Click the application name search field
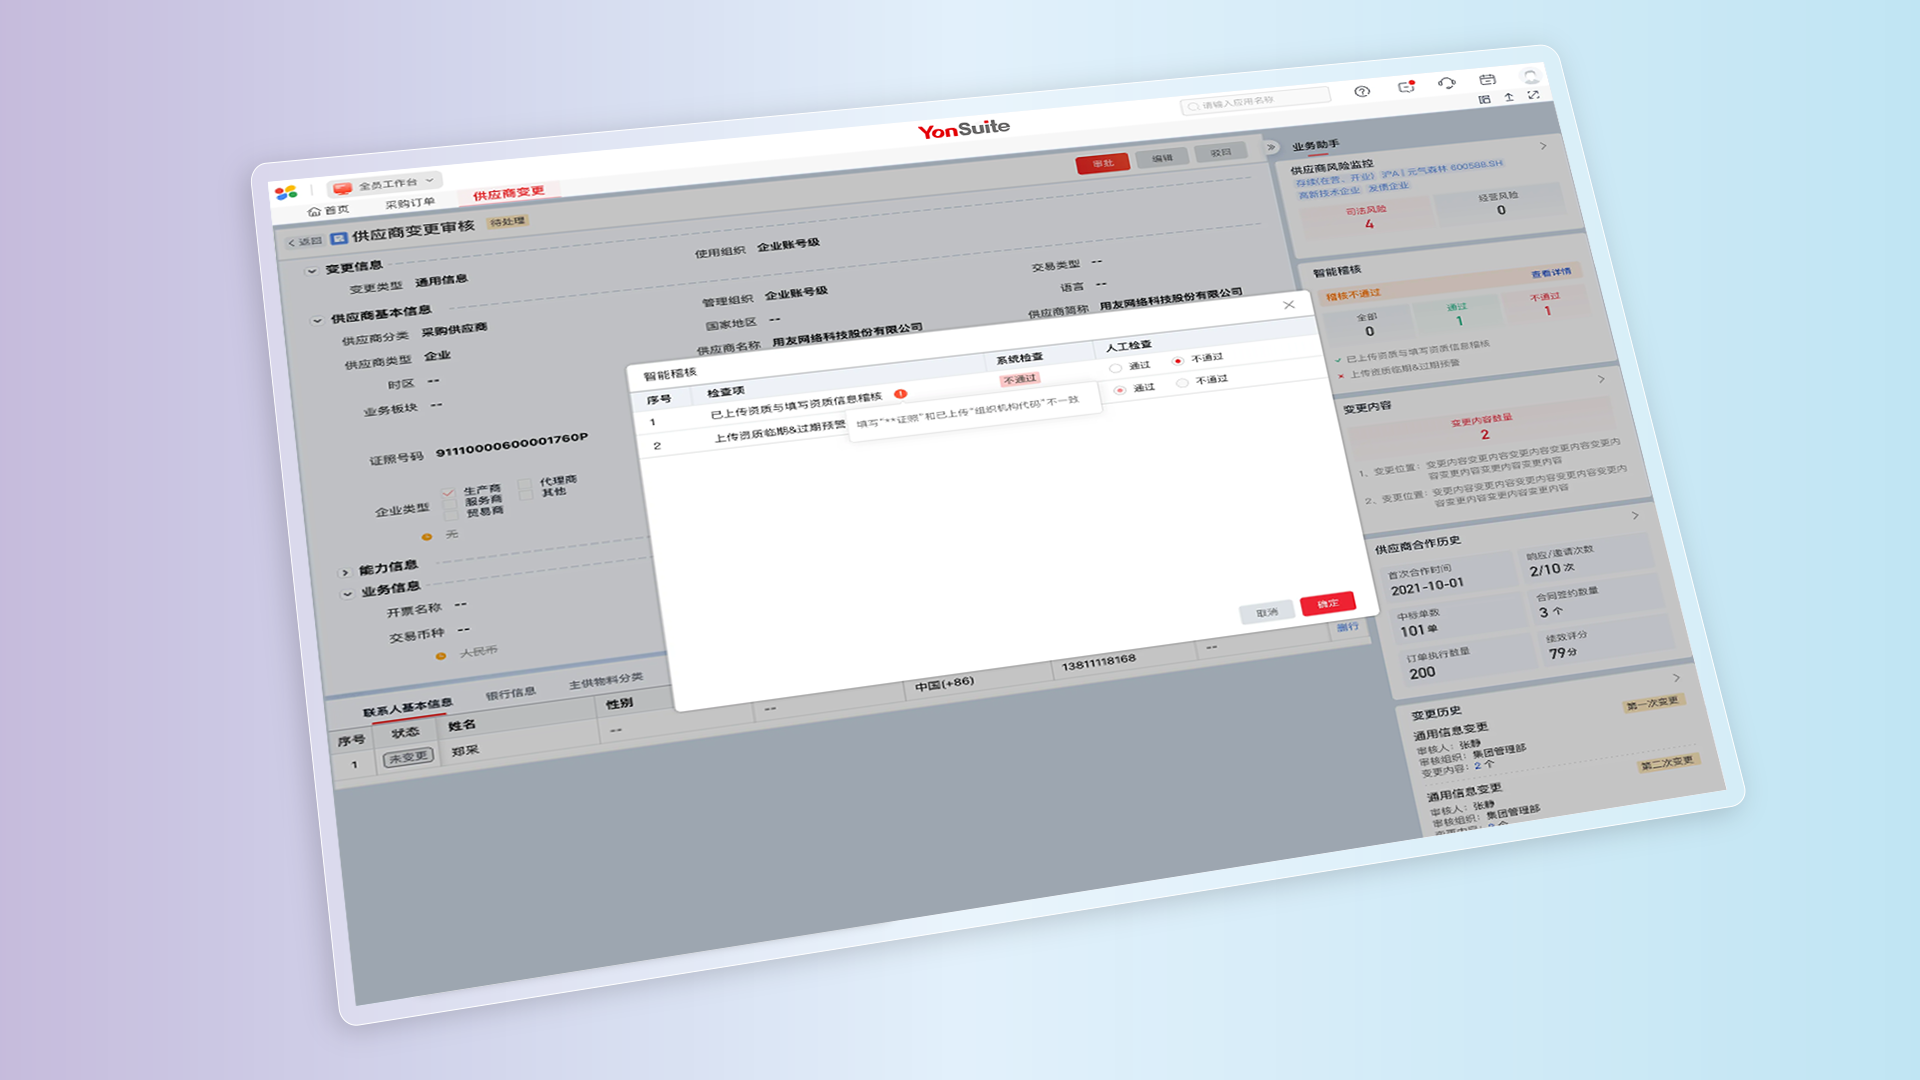This screenshot has height=1080, width=1920. pyautogui.click(x=1255, y=101)
